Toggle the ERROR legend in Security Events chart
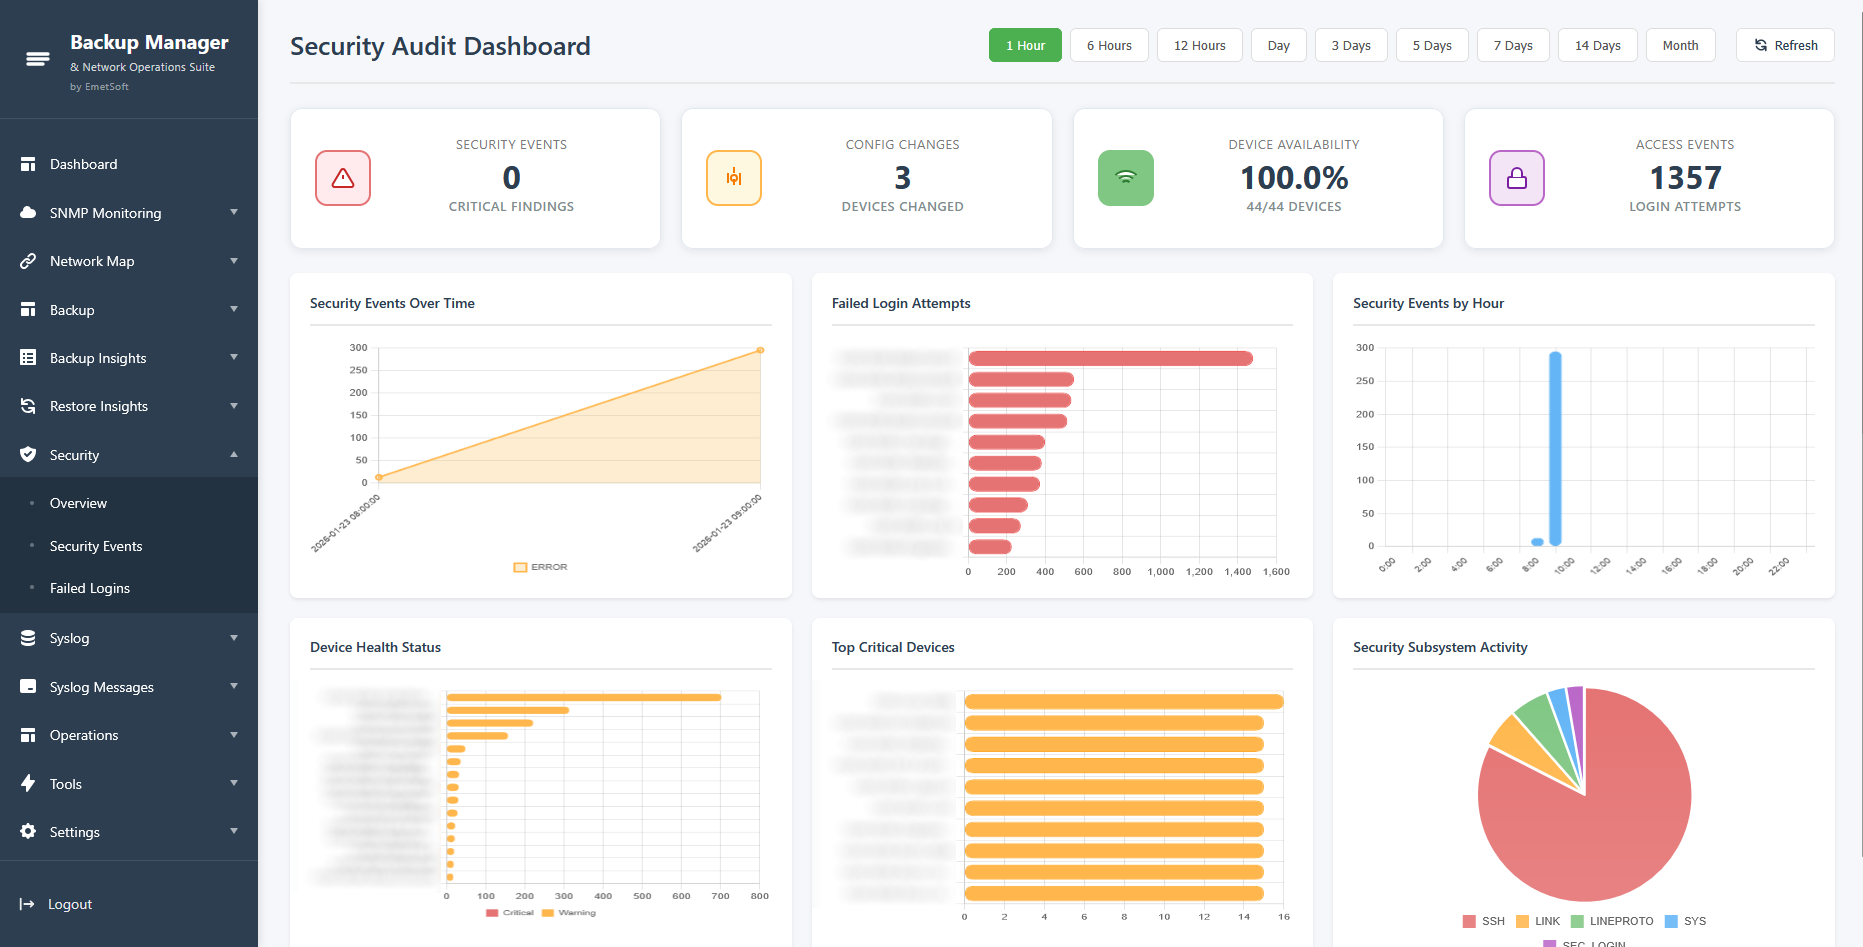 [540, 567]
